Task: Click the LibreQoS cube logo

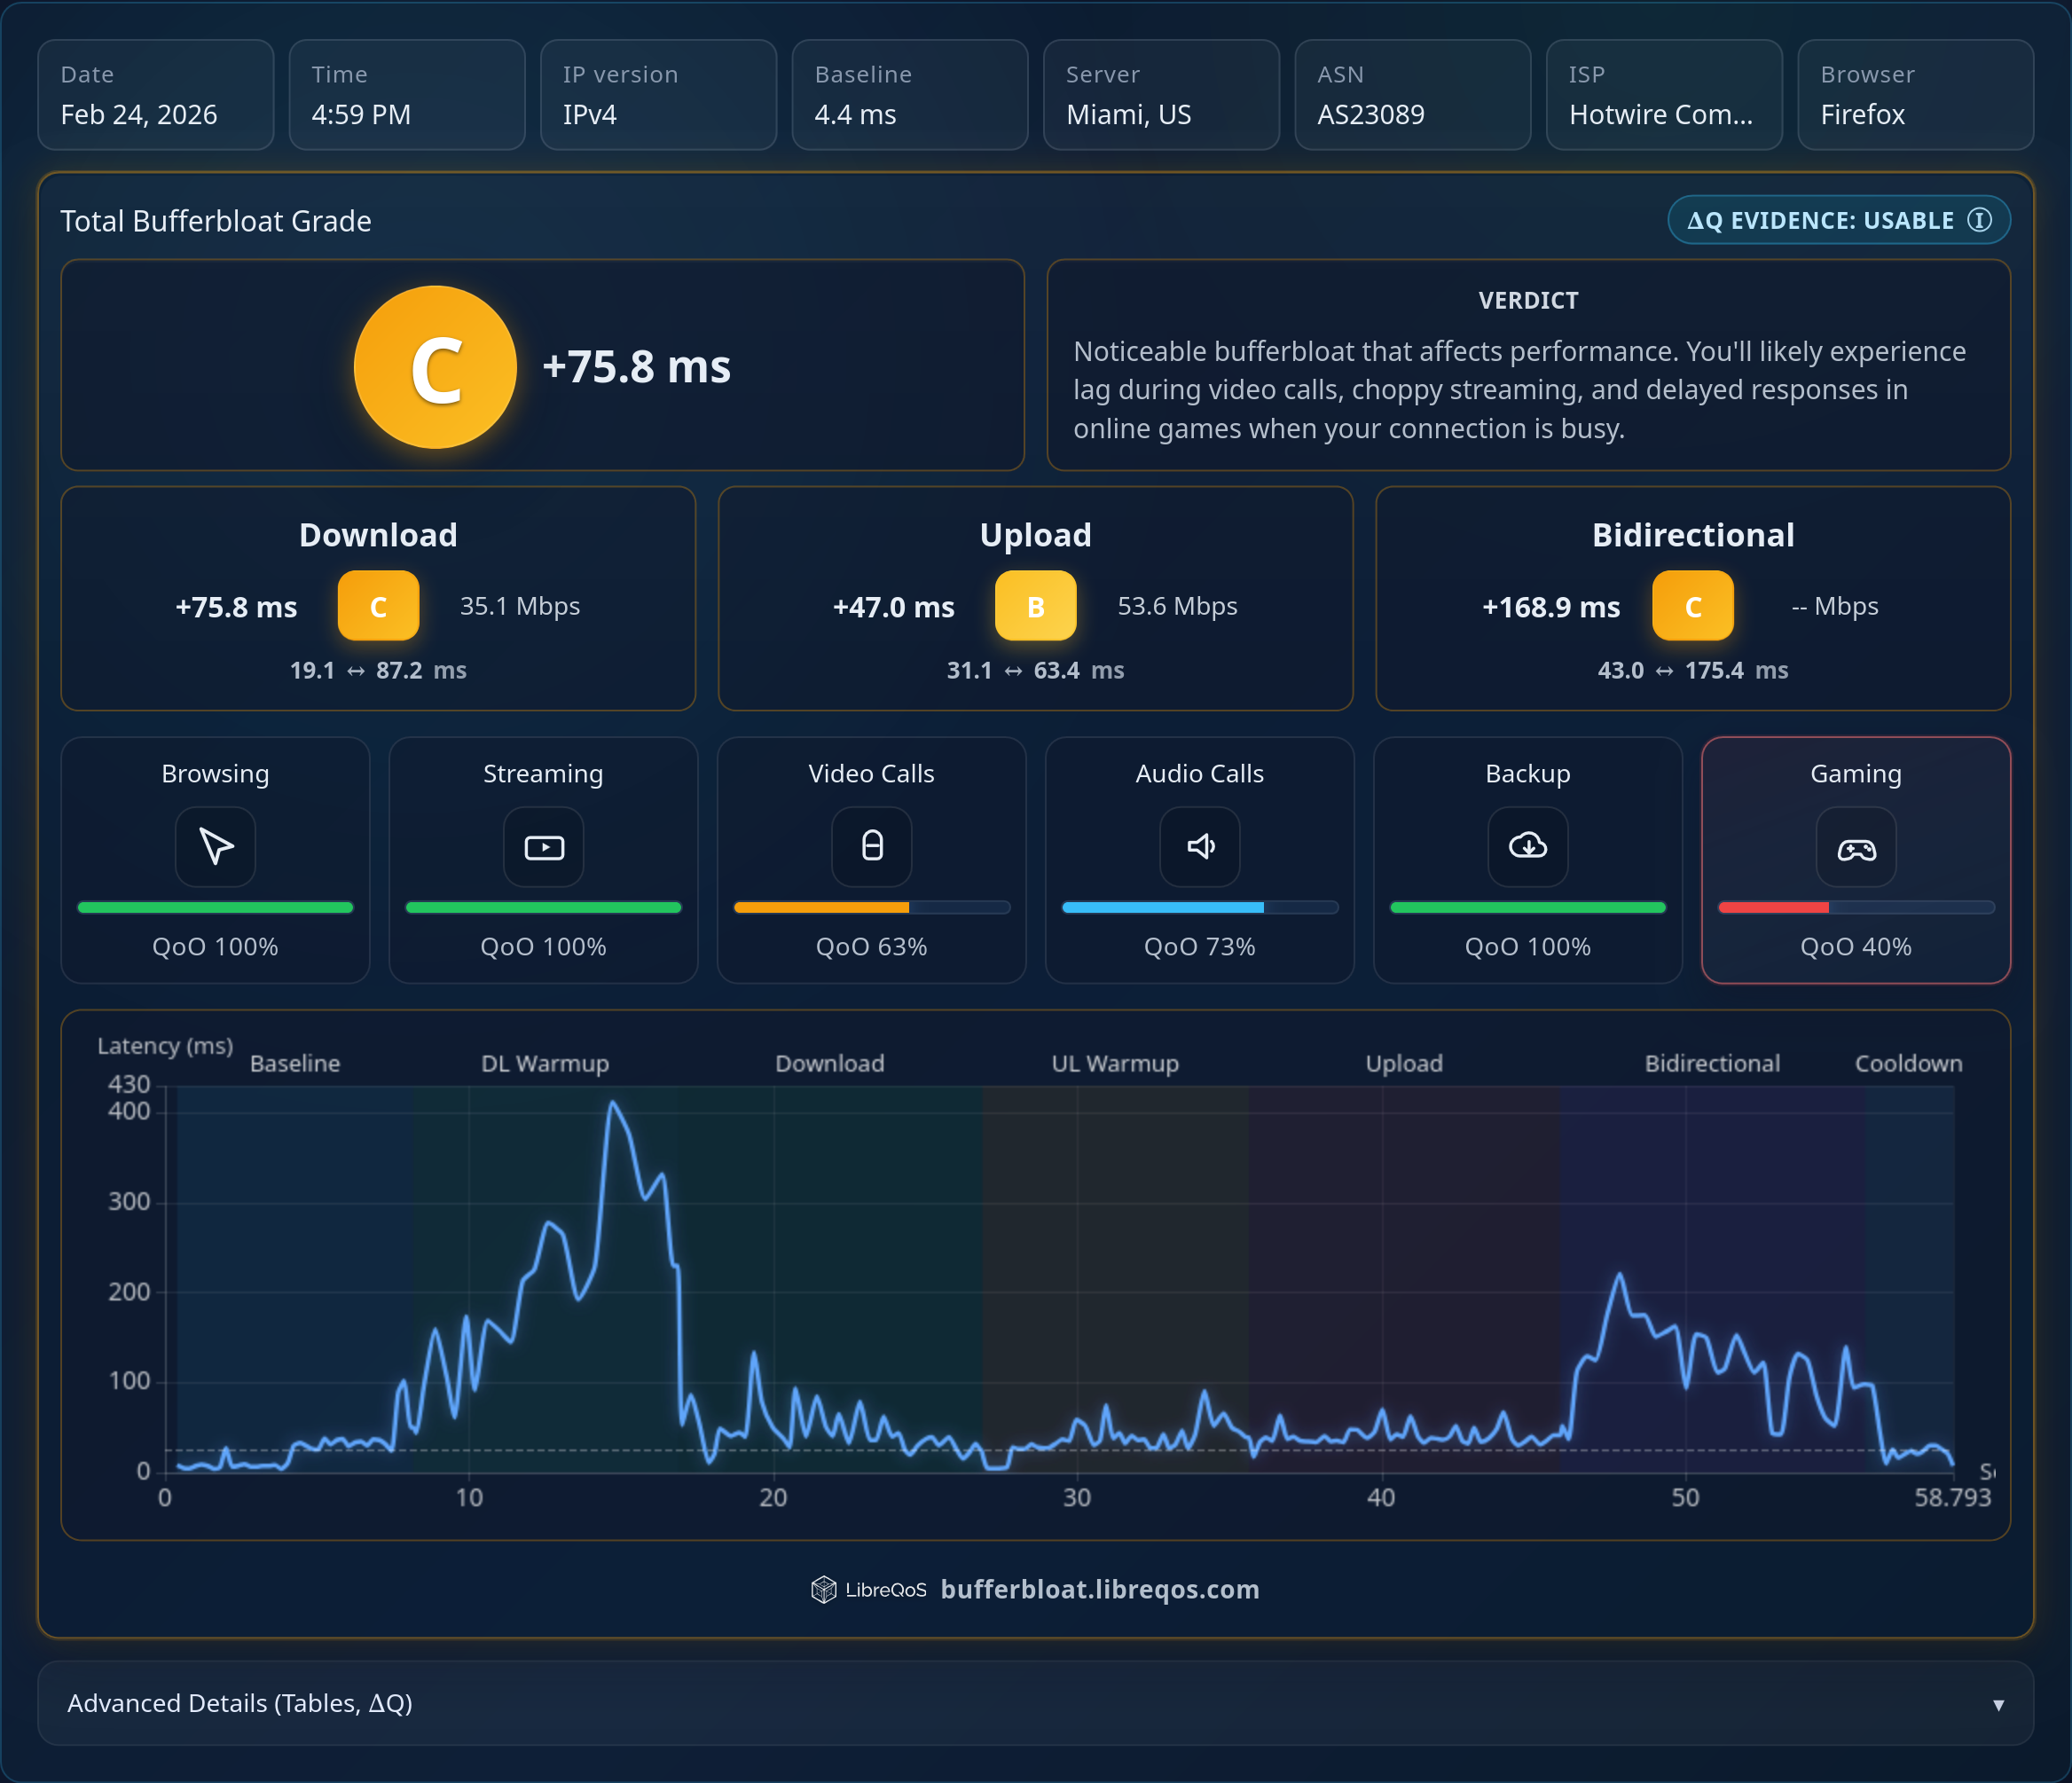Action: pyautogui.click(x=823, y=1589)
